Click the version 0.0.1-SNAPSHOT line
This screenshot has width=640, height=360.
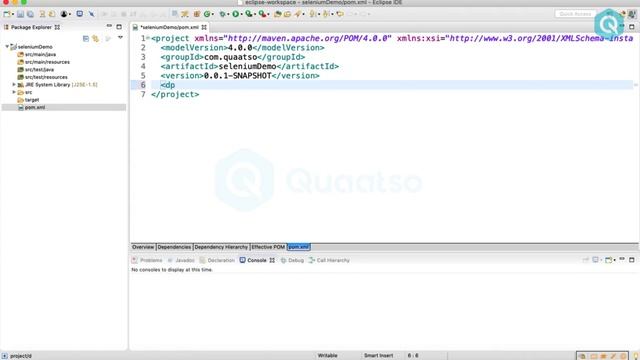point(240,76)
